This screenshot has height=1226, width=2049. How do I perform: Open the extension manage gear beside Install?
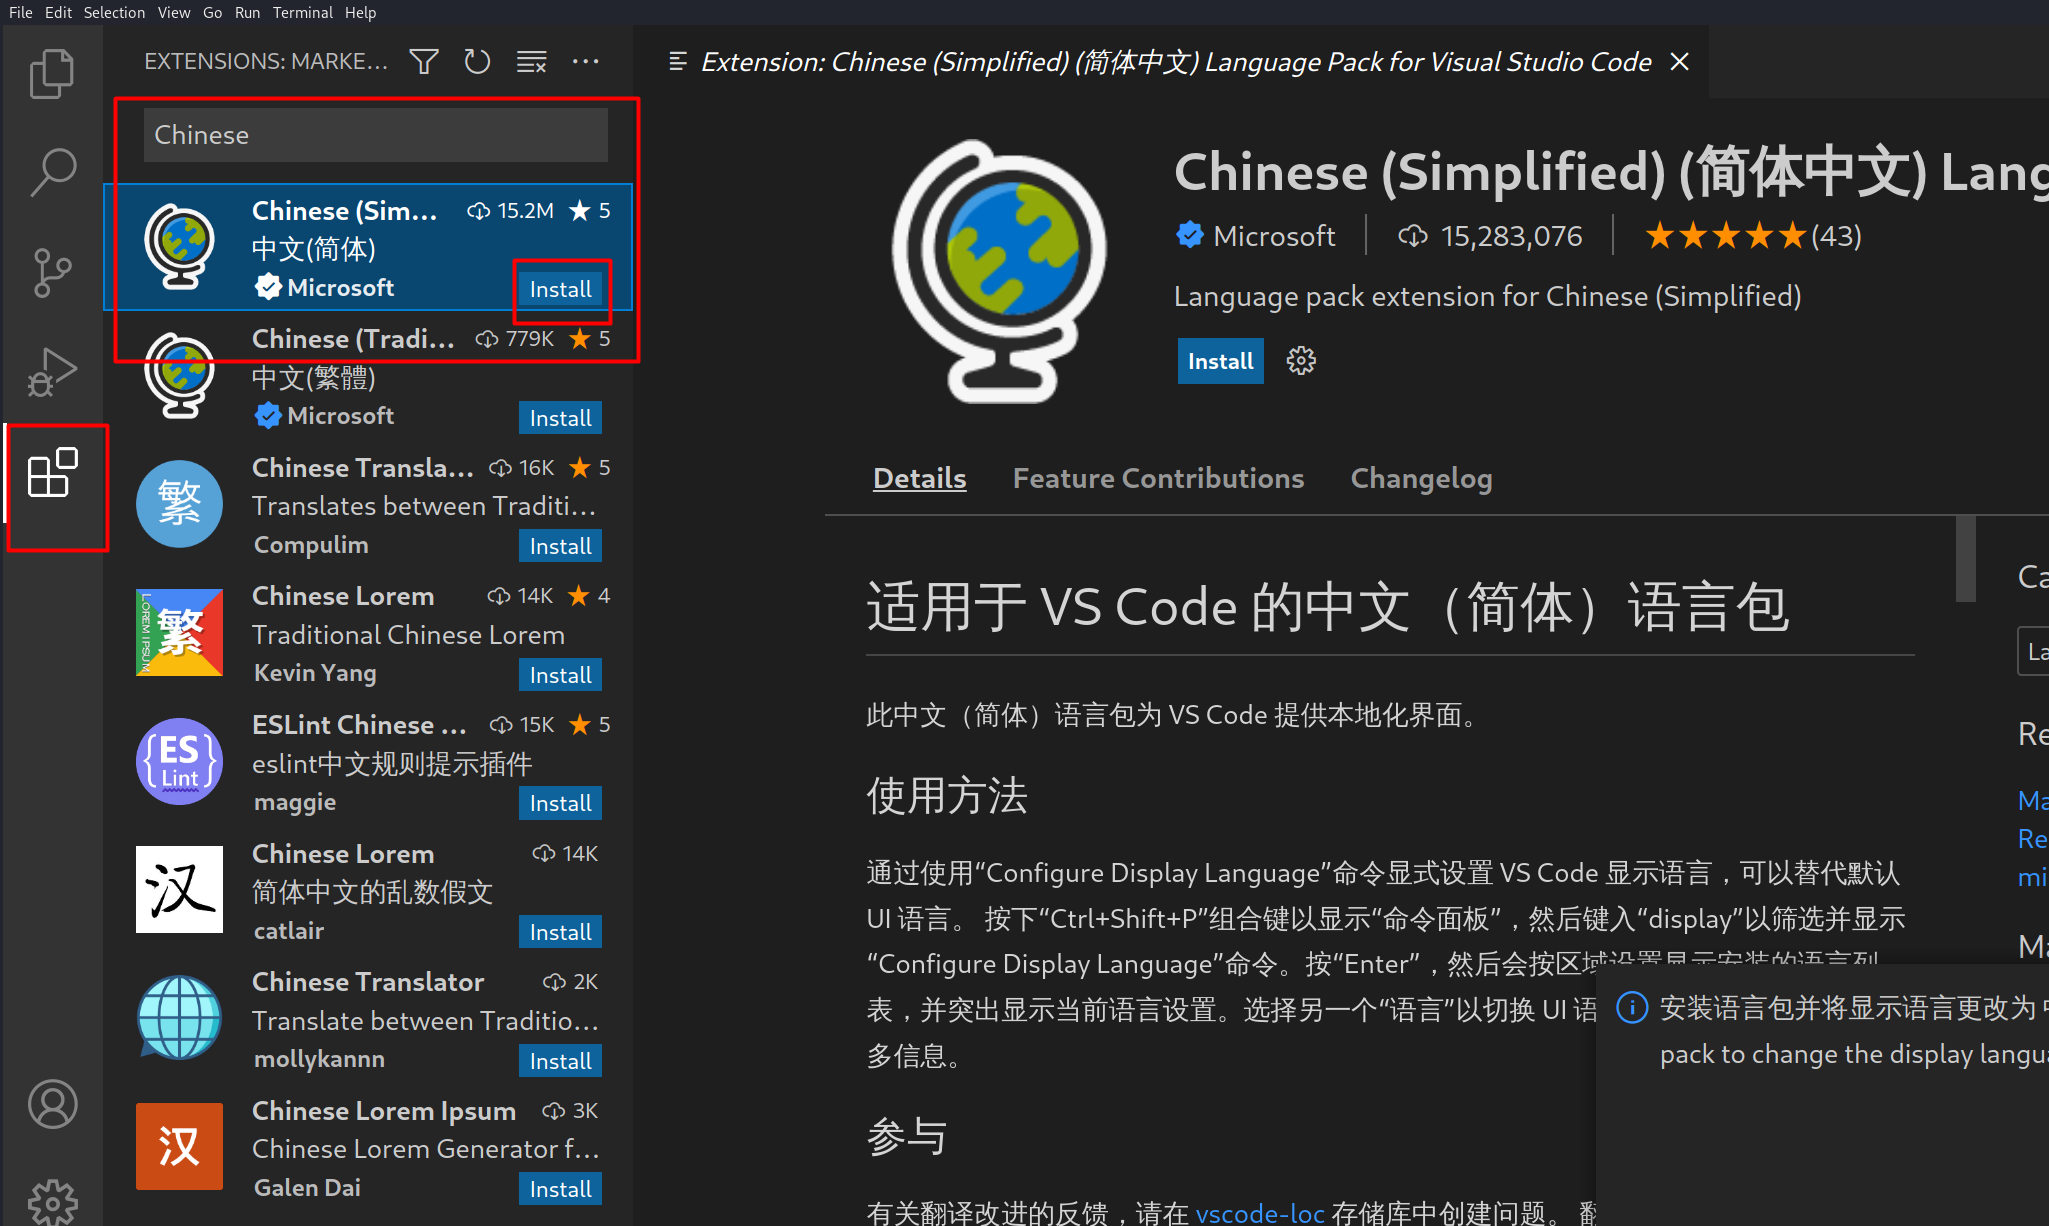(1300, 361)
